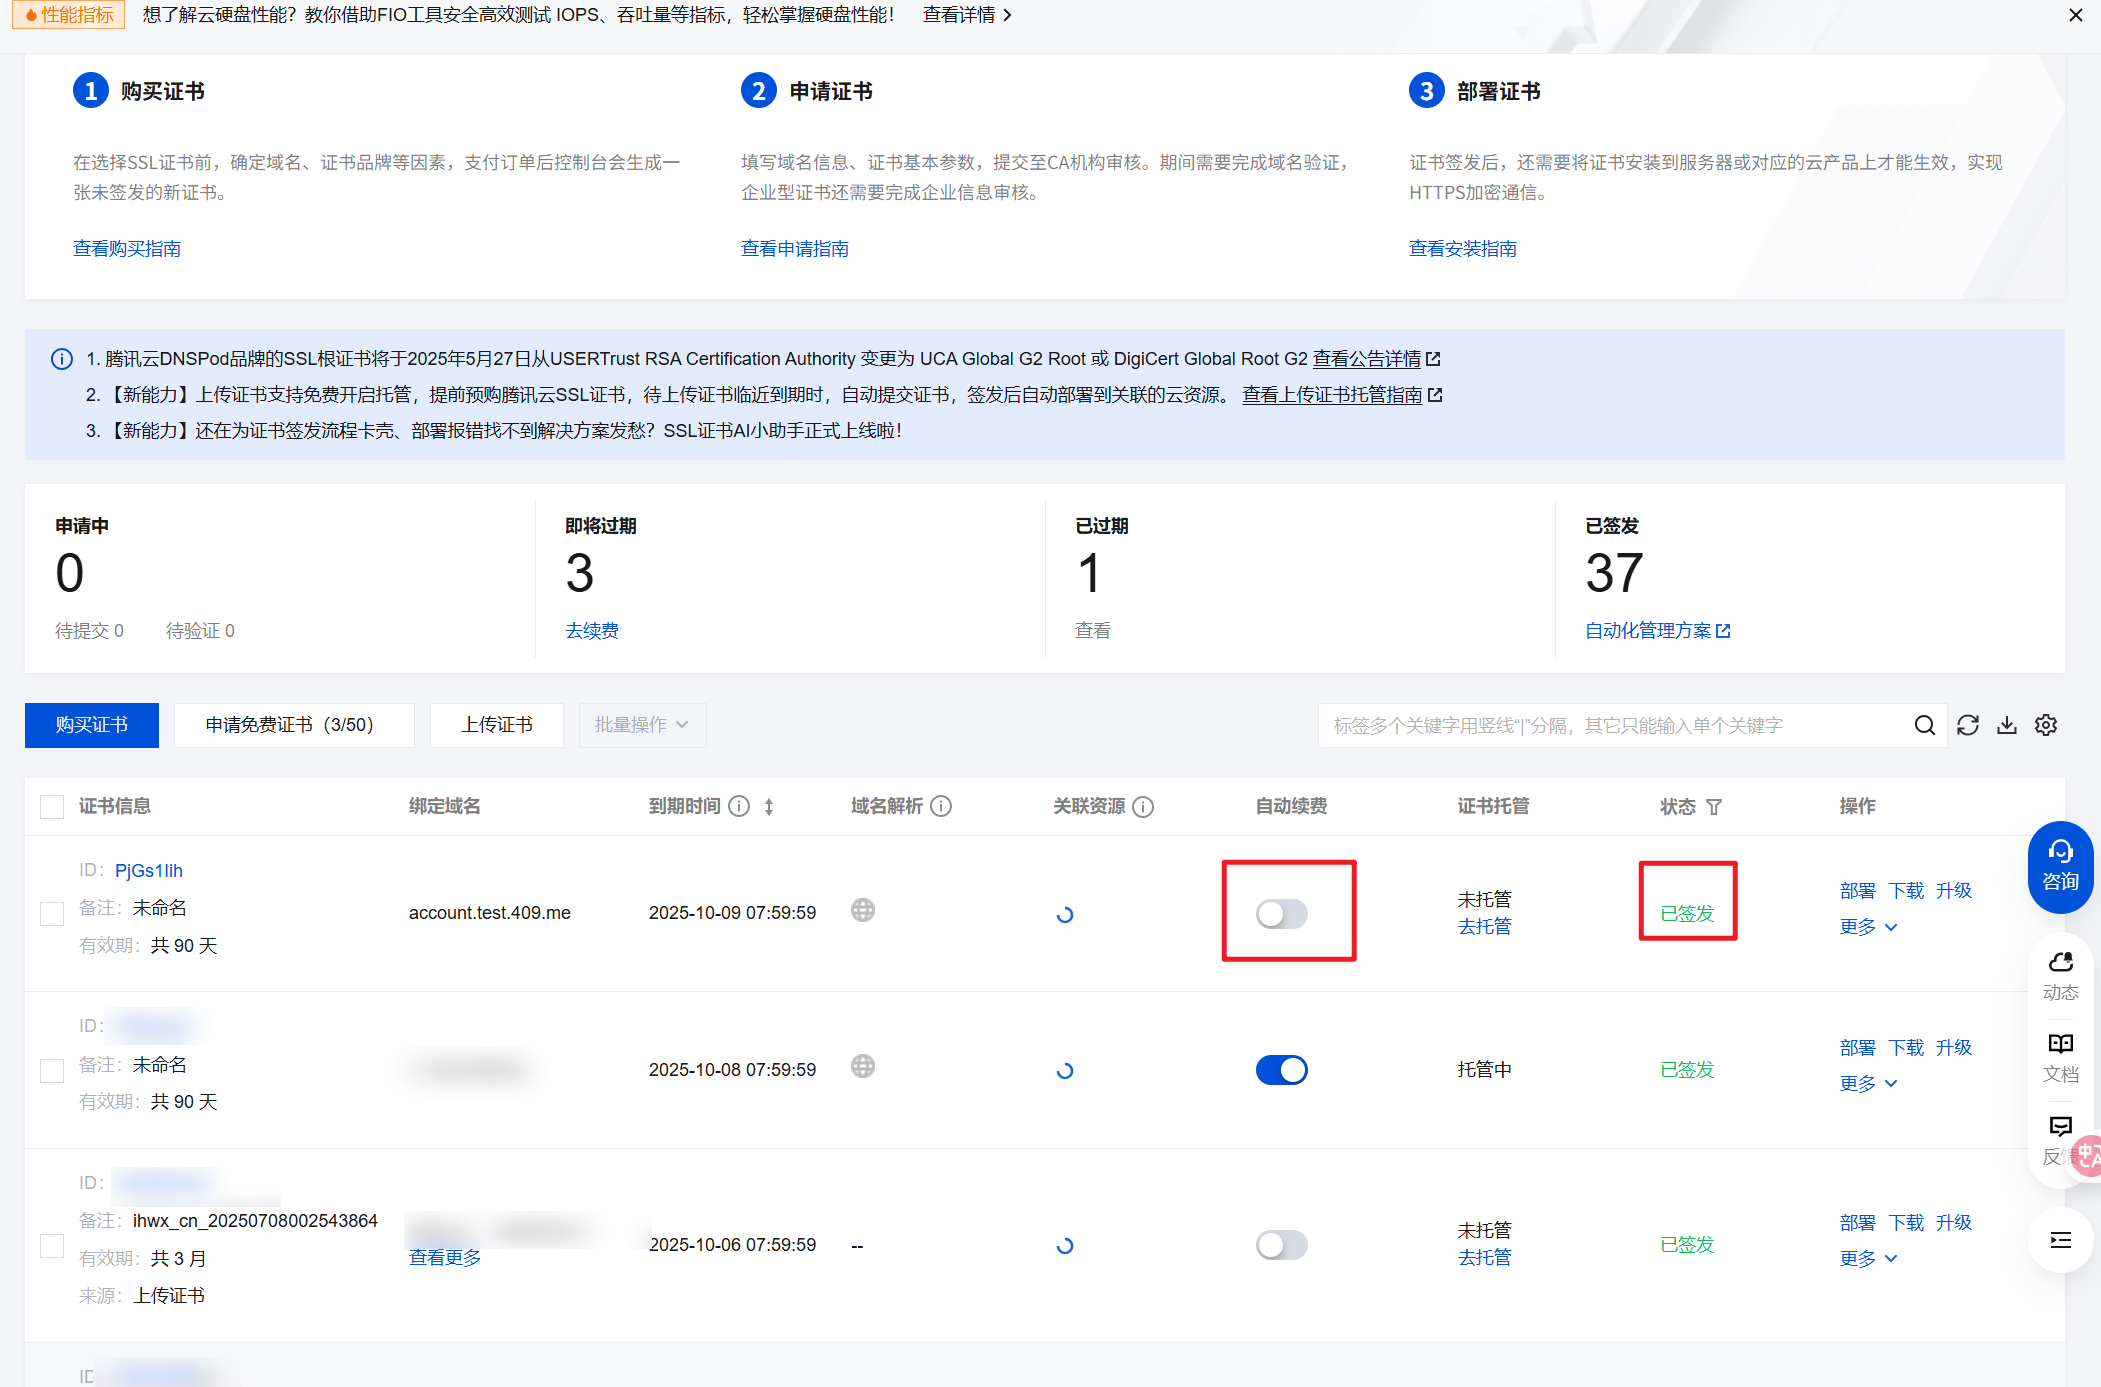Download the certificate list export
The height and width of the screenshot is (1387, 2101).
click(x=2006, y=725)
